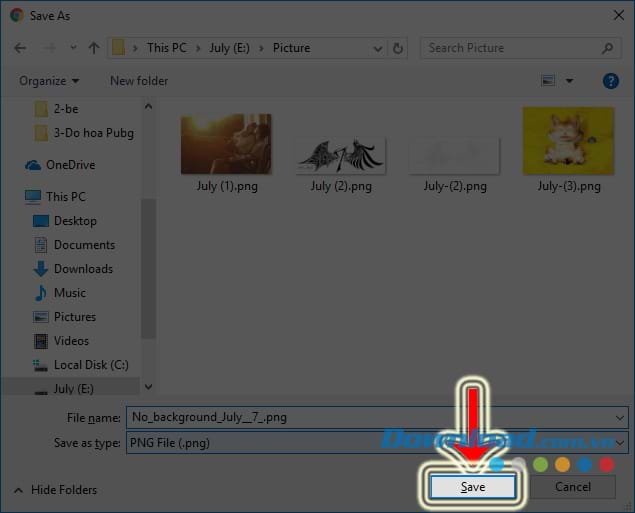This screenshot has width=635, height=513.
Task: Focus the Search Picture field
Action: 520,48
